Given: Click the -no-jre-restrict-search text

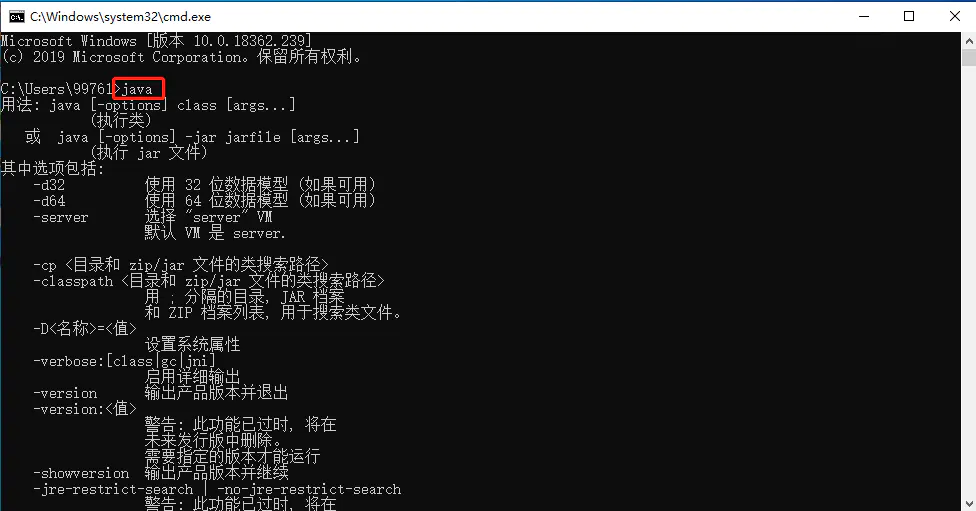Looking at the screenshot, I should [x=309, y=489].
